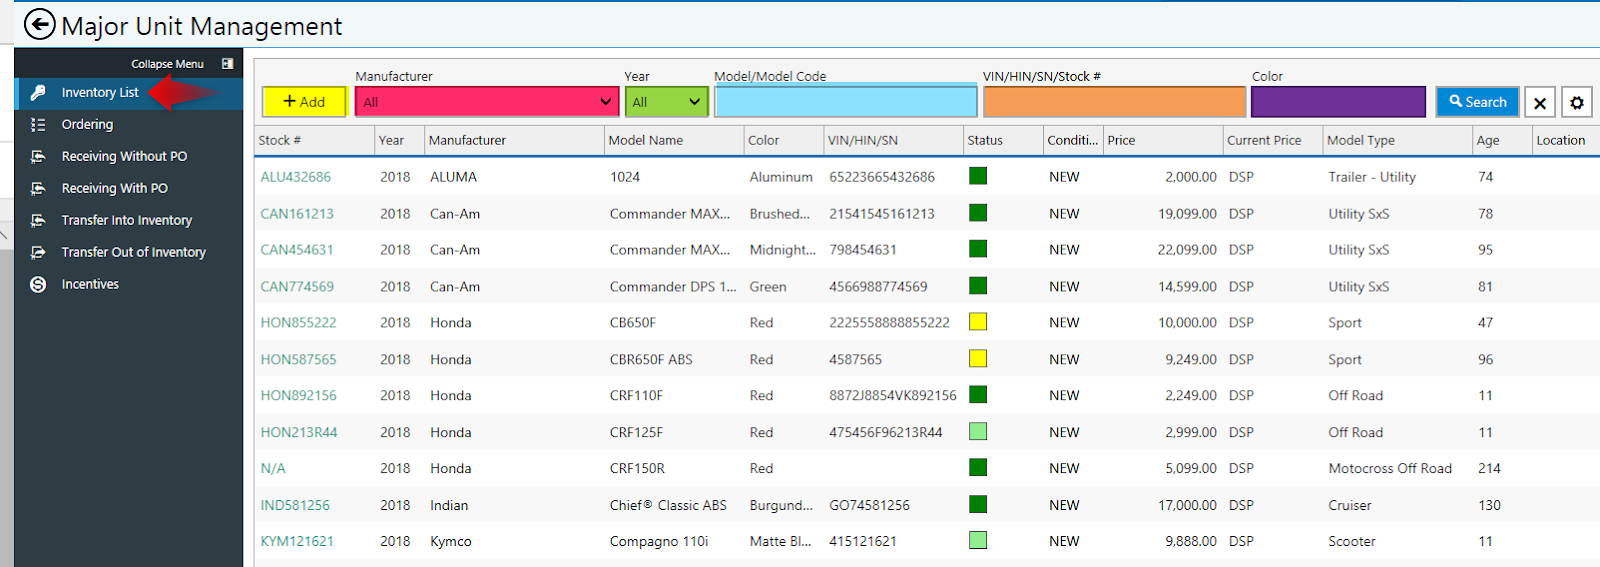Click the Receiving Without PO icon
Image resolution: width=1600 pixels, height=567 pixels.
(38, 156)
